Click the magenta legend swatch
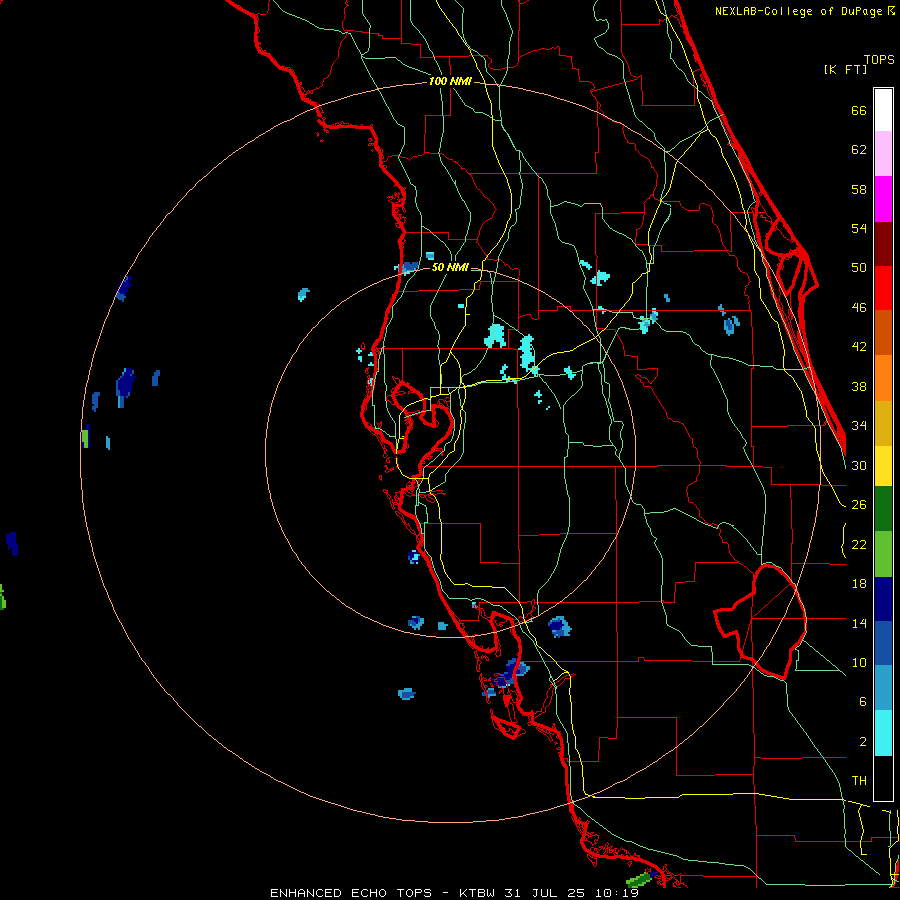Screen dimensions: 900x900 coord(883,199)
